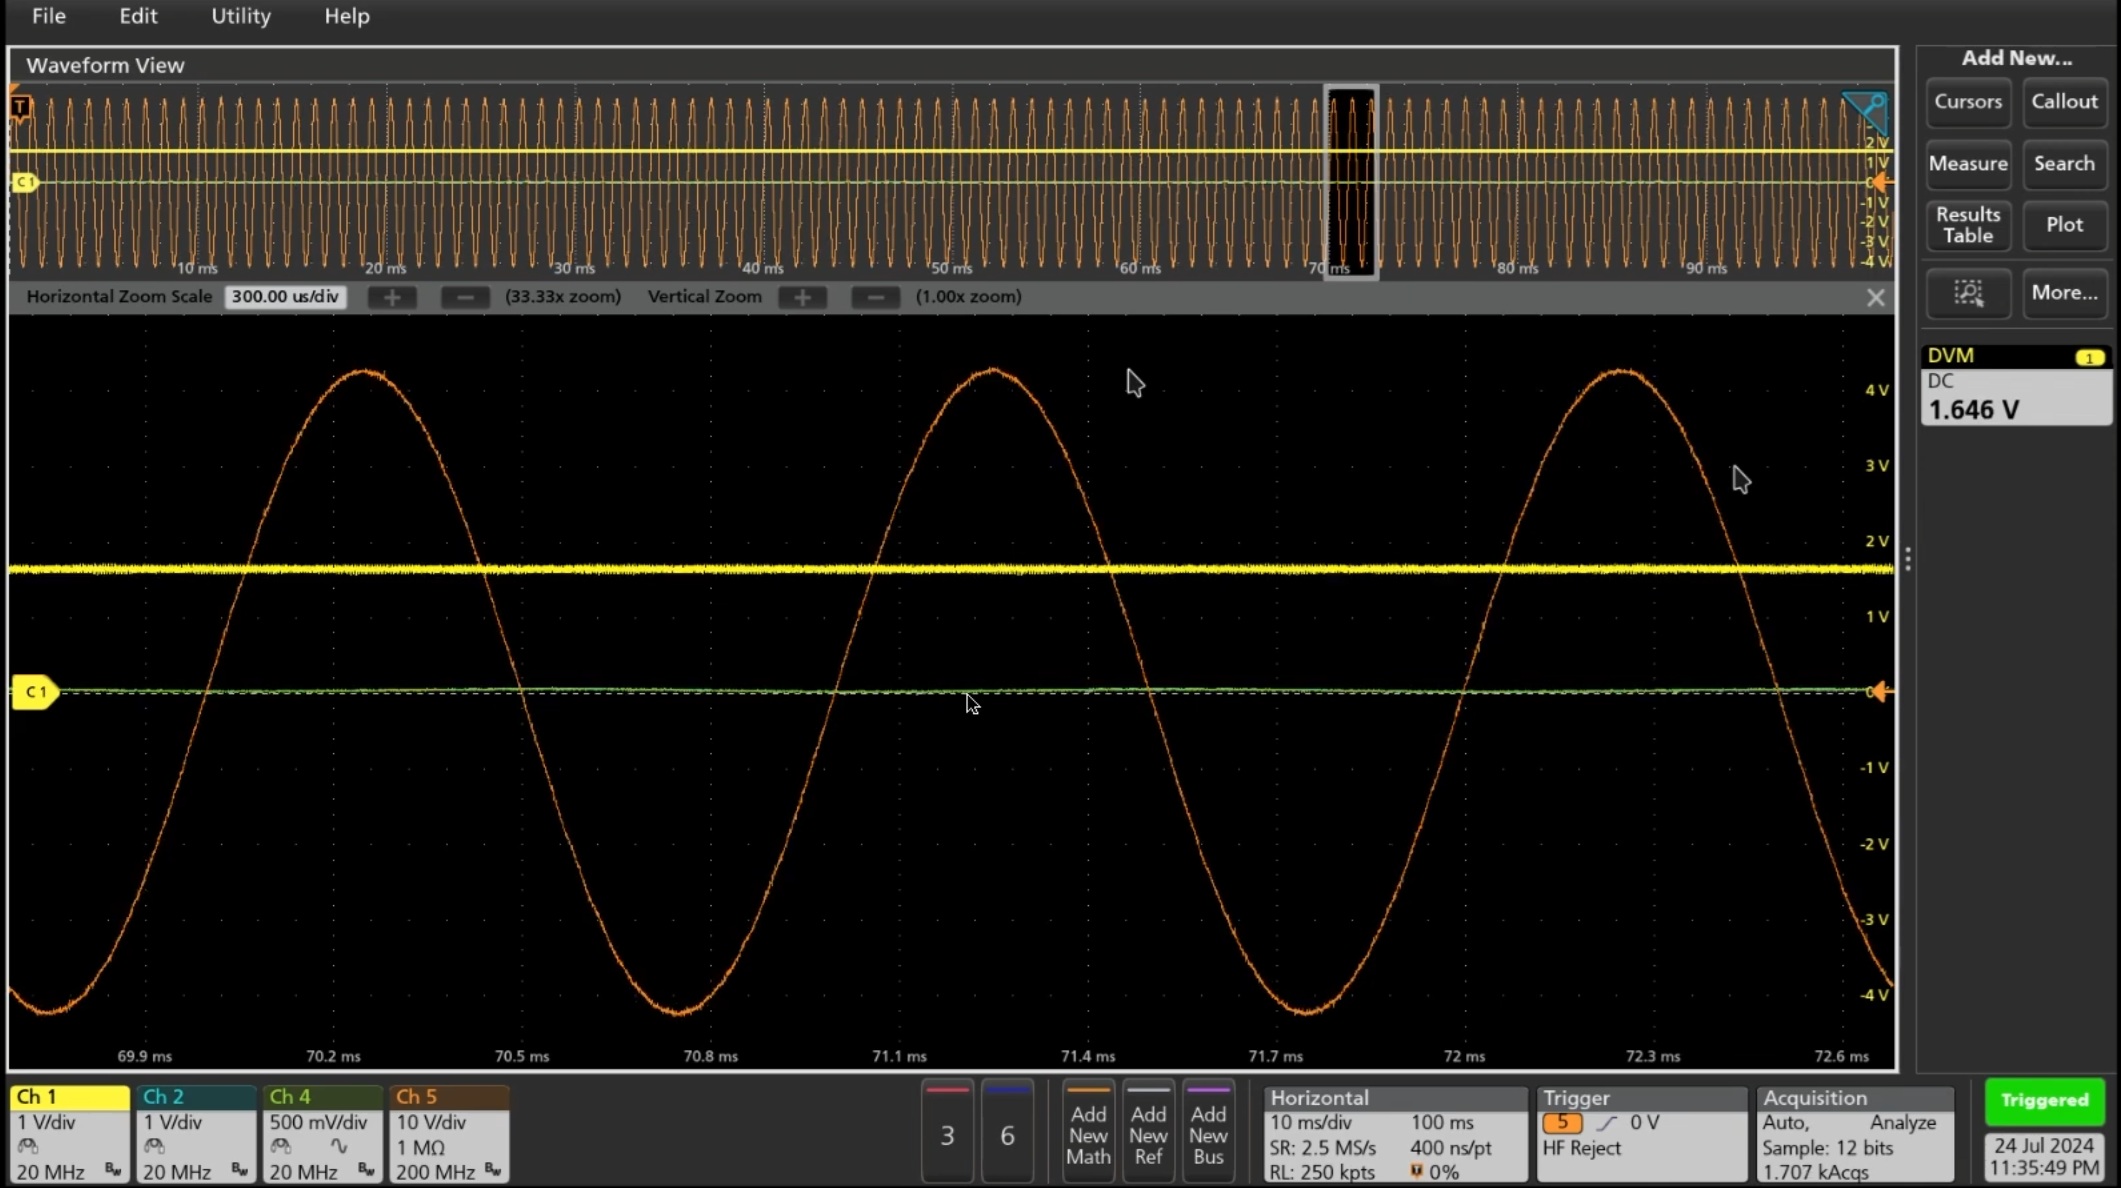Click the trigger position T marker
The height and width of the screenshot is (1188, 2121).
20,106
